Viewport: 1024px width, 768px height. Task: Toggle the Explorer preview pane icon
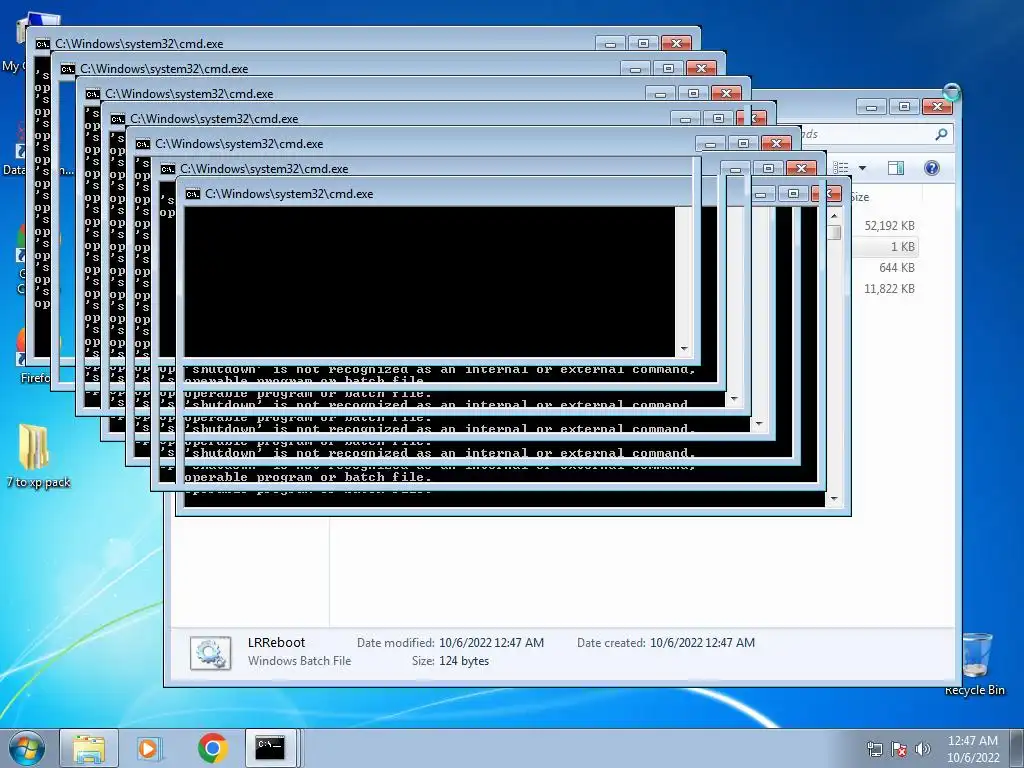coord(895,168)
